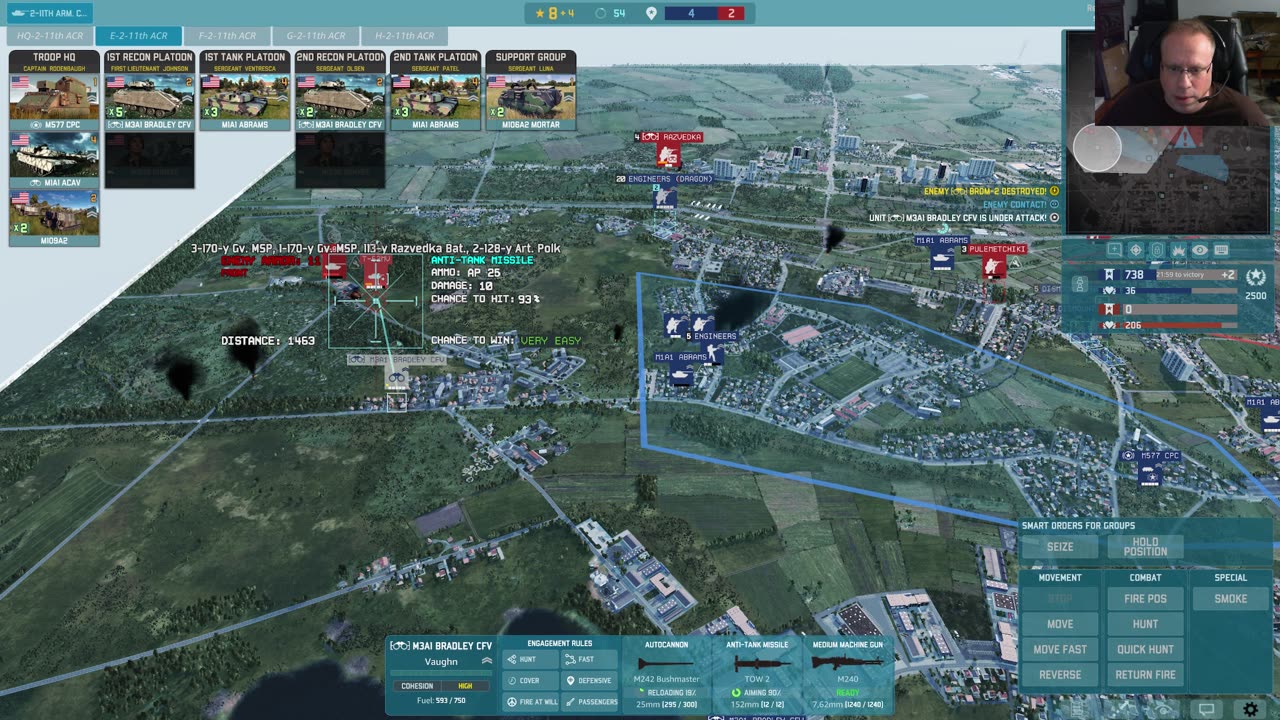Click the blue team score 4
This screenshot has height=720, width=1280.
pyautogui.click(x=692, y=13)
